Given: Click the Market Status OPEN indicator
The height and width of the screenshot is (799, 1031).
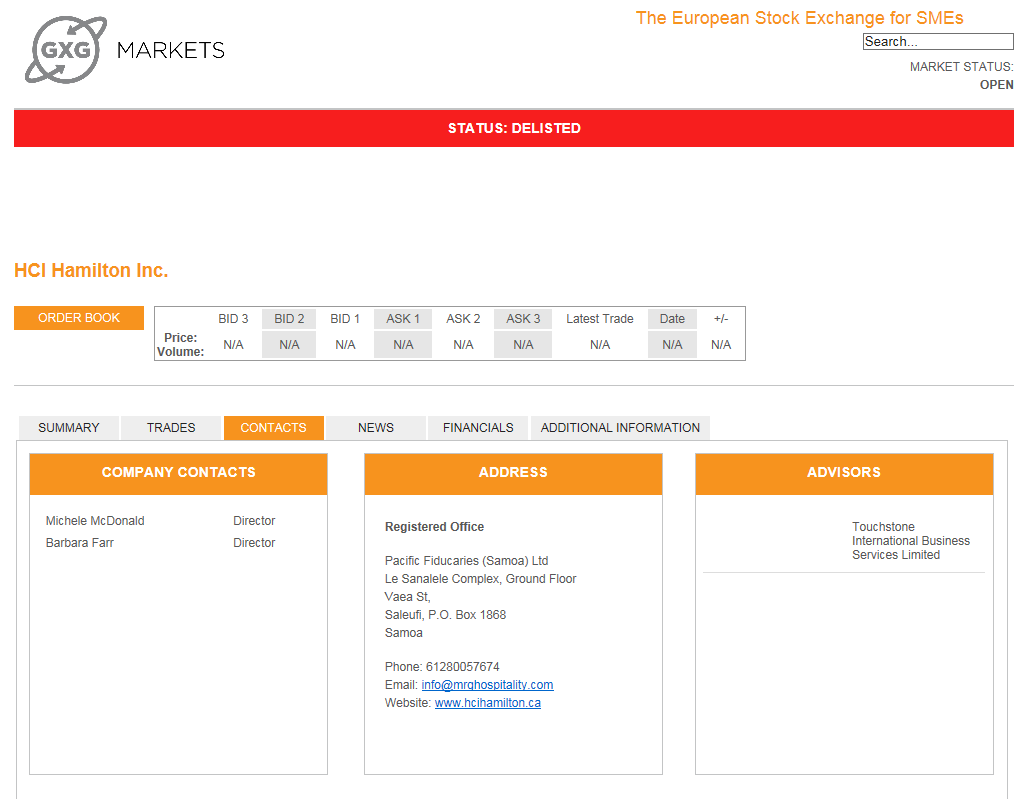Looking at the screenshot, I should click(996, 85).
